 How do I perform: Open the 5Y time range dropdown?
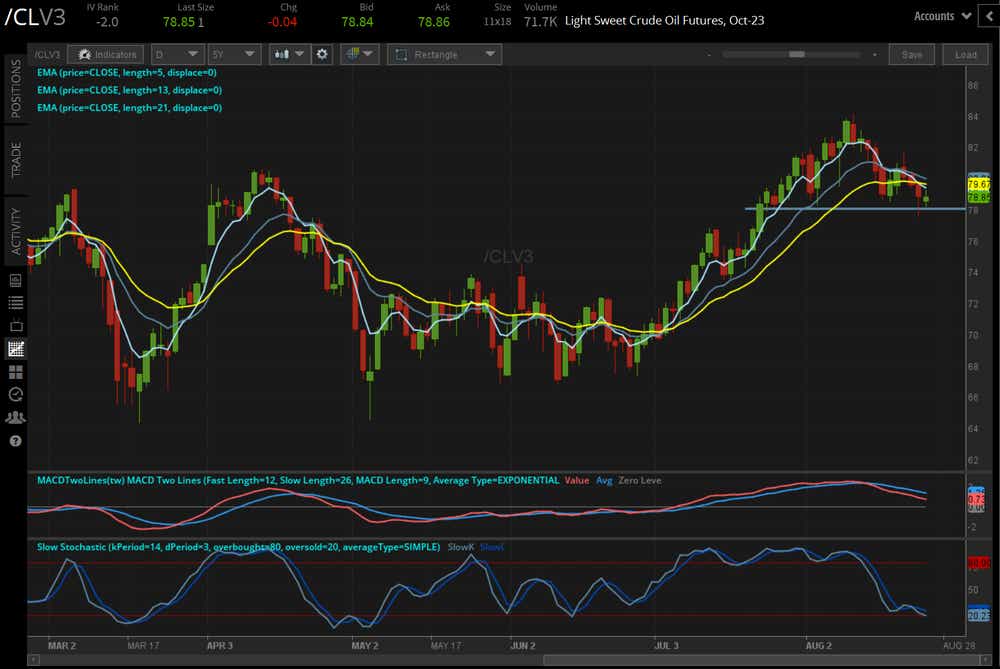[235, 55]
